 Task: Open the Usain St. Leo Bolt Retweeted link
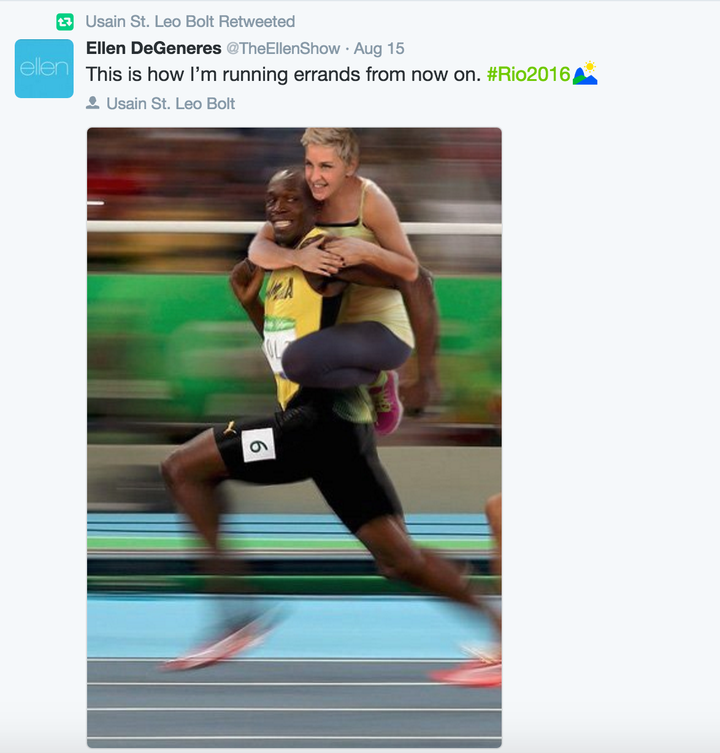click(x=190, y=22)
